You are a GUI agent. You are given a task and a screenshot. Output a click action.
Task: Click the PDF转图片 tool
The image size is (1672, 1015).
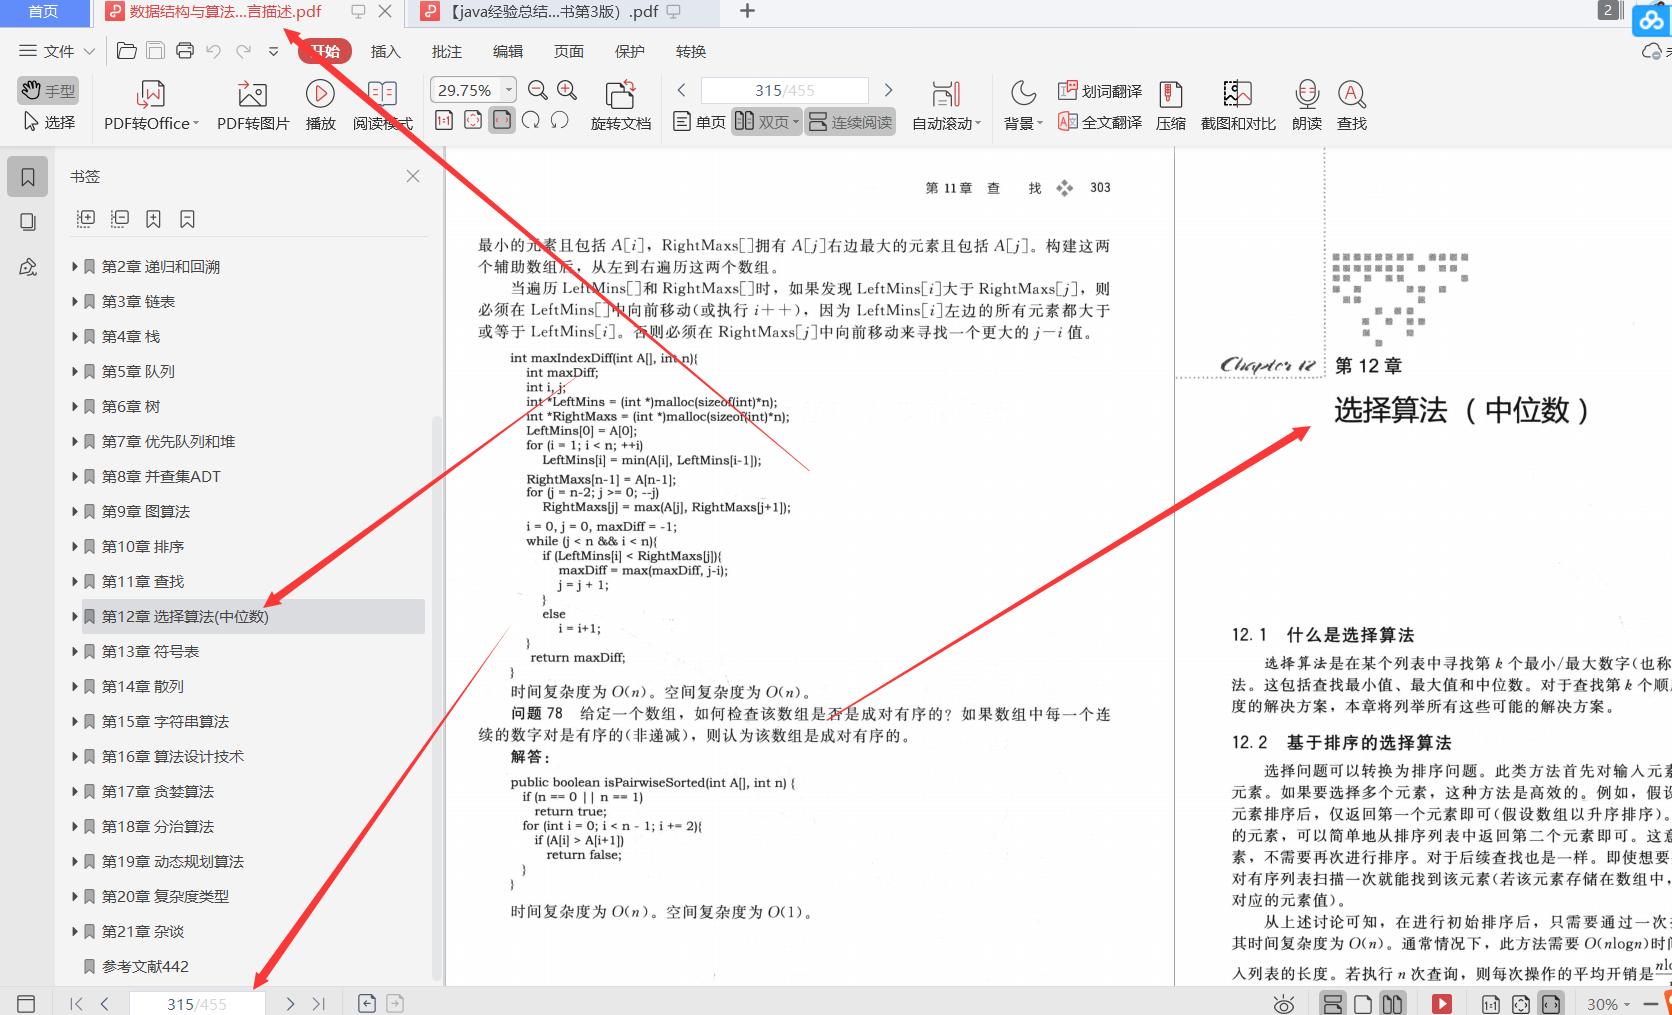[x=250, y=104]
